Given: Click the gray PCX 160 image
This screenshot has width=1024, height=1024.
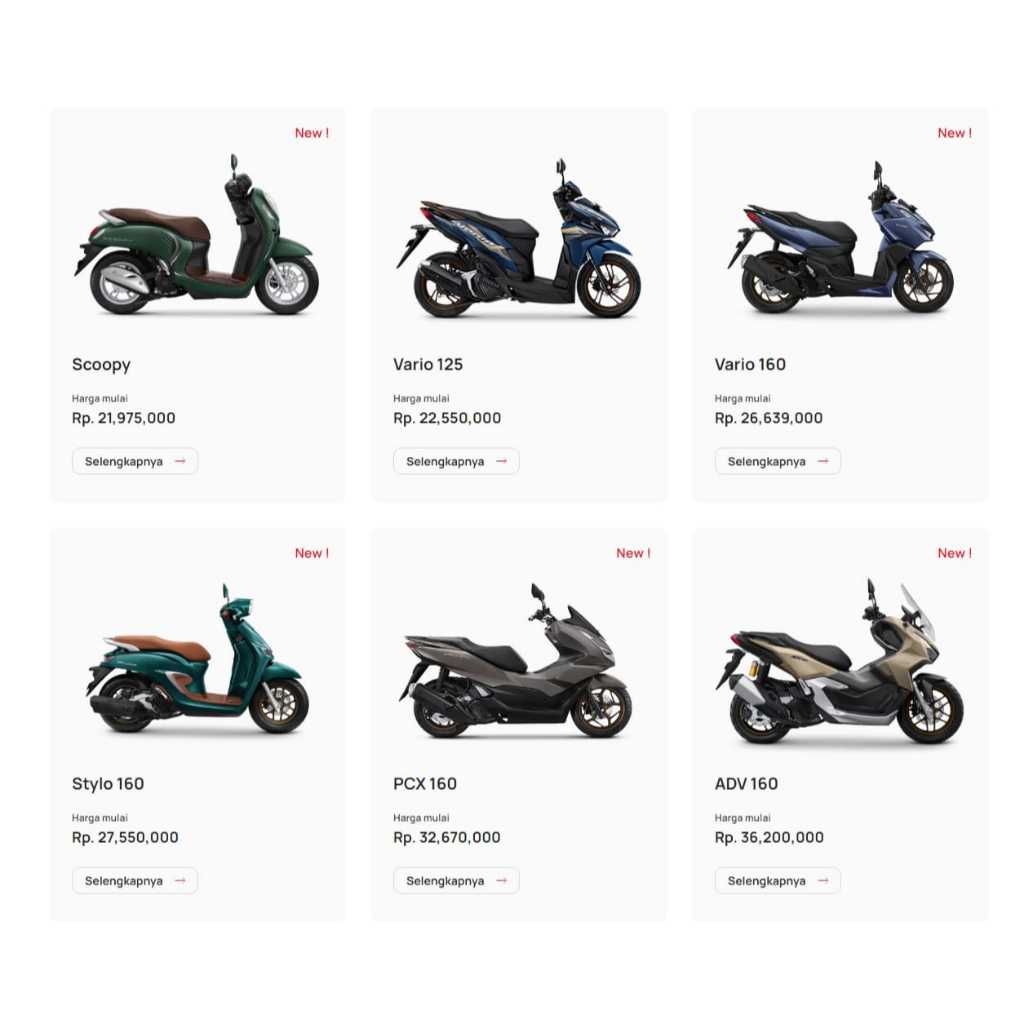Looking at the screenshot, I should click(515, 661).
